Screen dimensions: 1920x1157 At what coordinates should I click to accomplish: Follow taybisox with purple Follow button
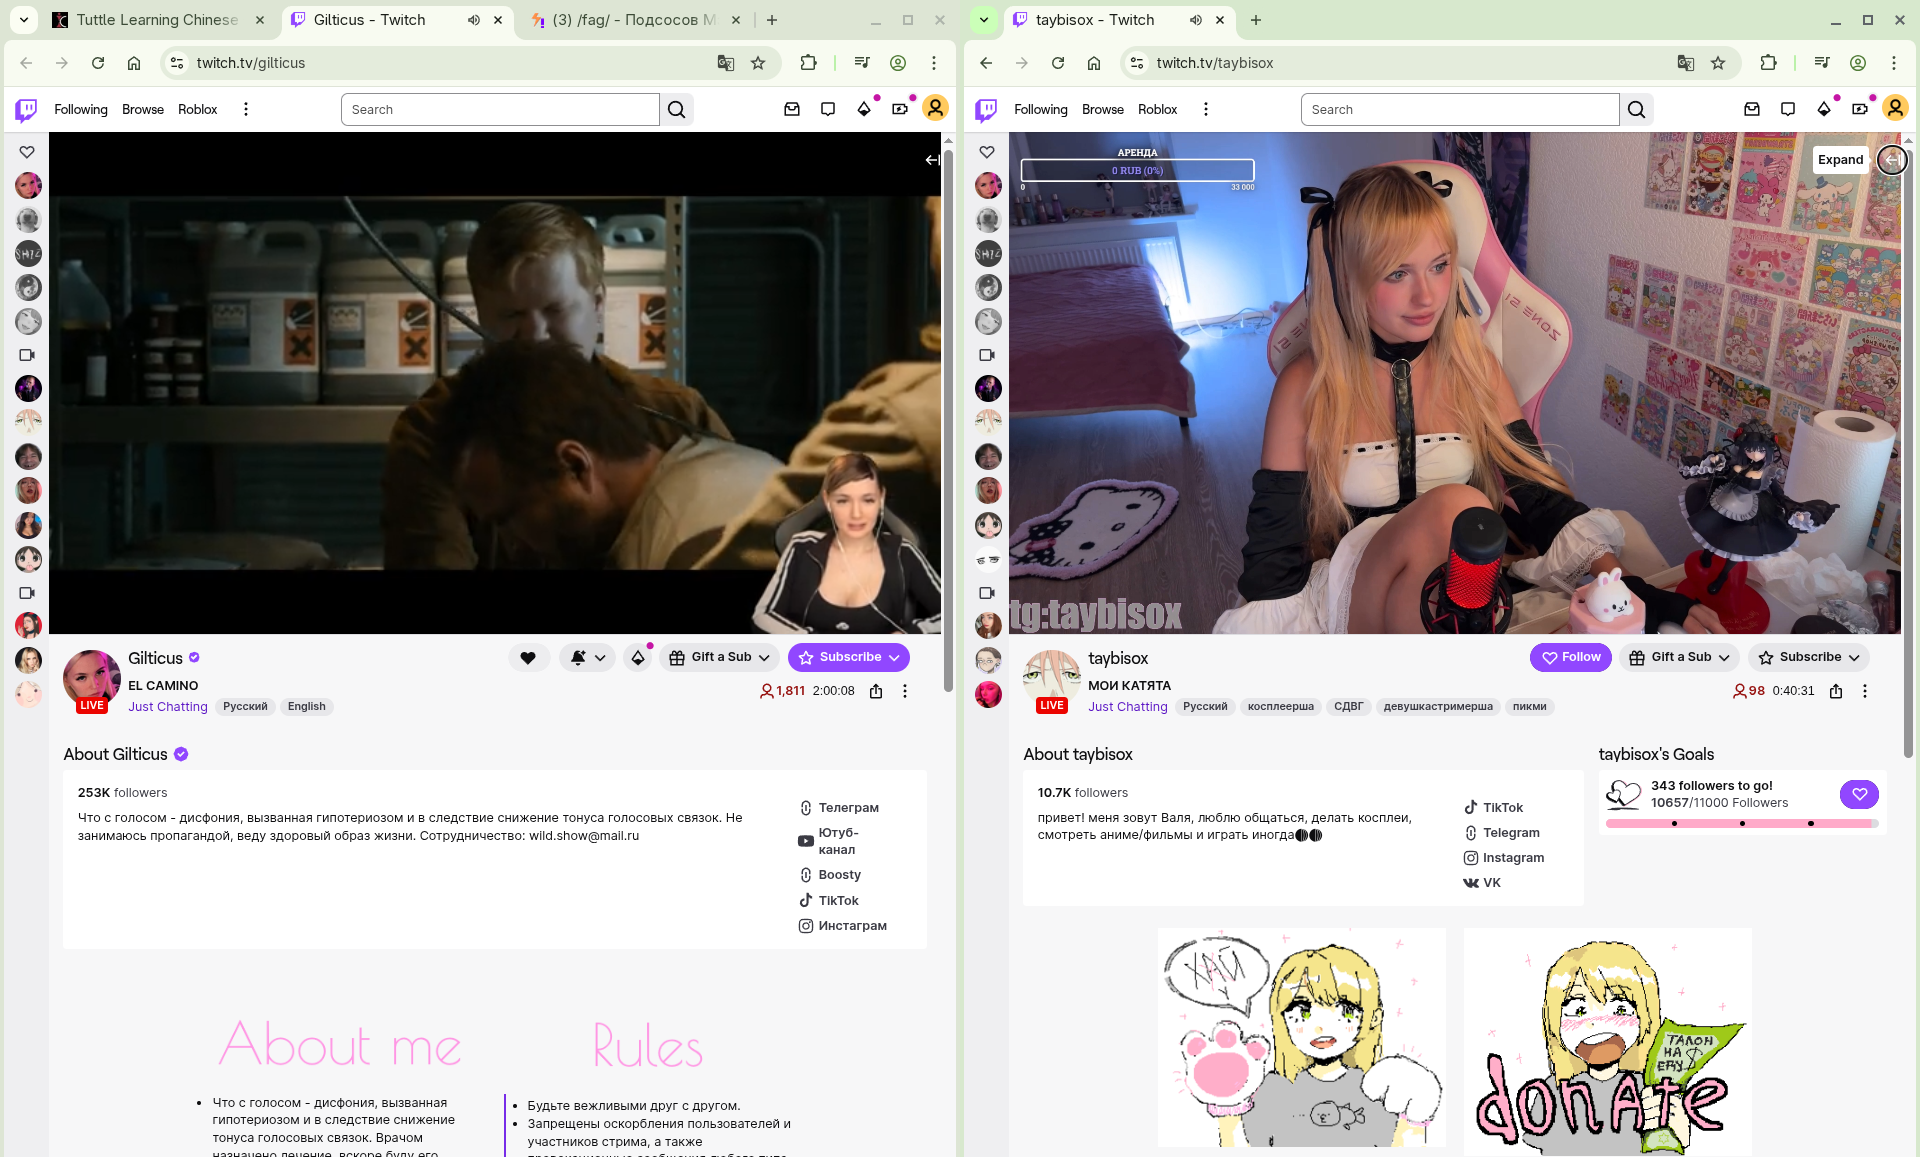(x=1570, y=657)
